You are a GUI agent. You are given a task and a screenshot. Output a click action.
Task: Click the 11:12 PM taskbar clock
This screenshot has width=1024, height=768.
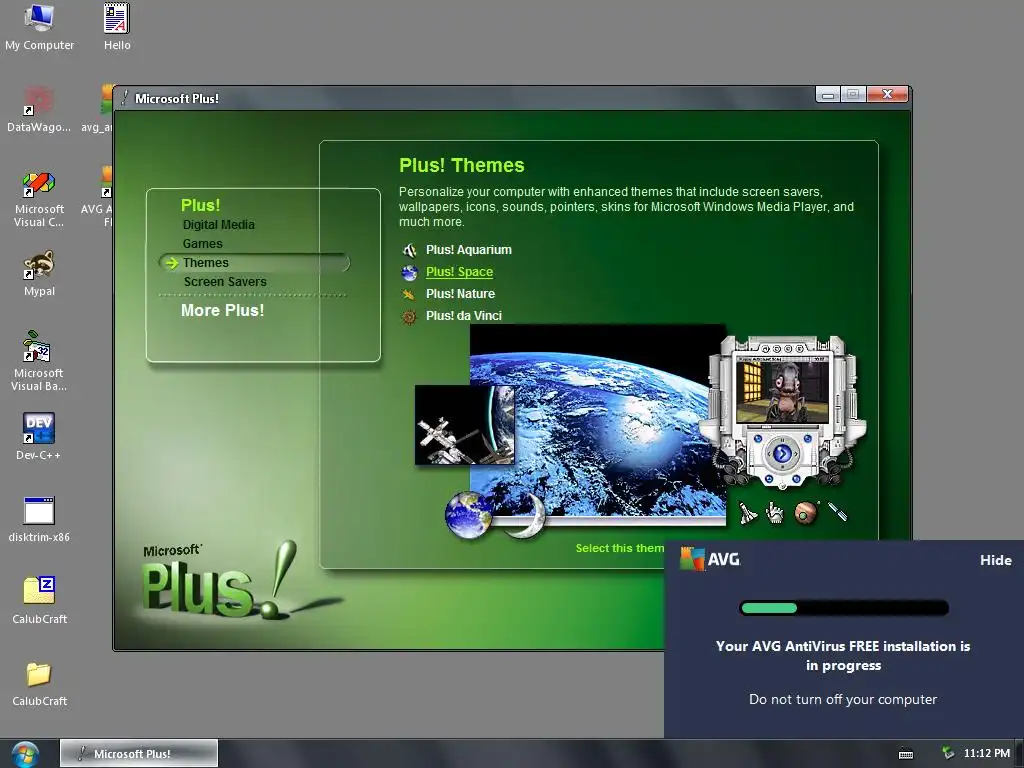click(987, 754)
